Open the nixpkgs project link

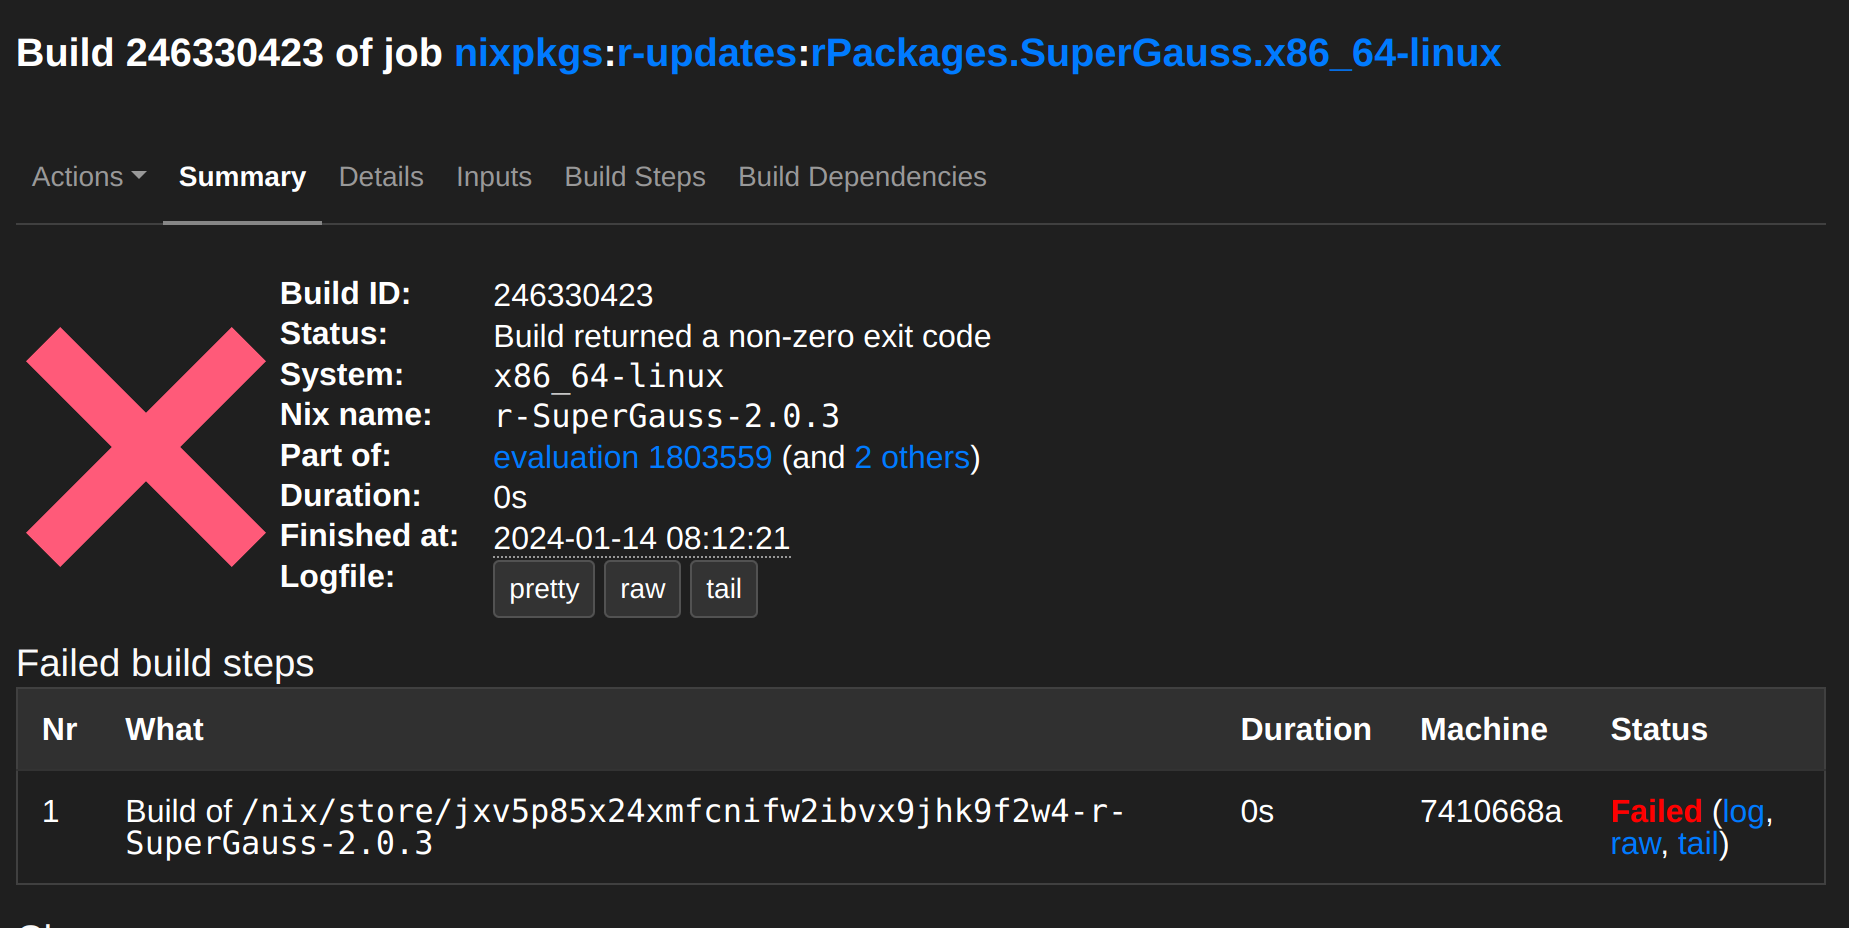point(529,53)
